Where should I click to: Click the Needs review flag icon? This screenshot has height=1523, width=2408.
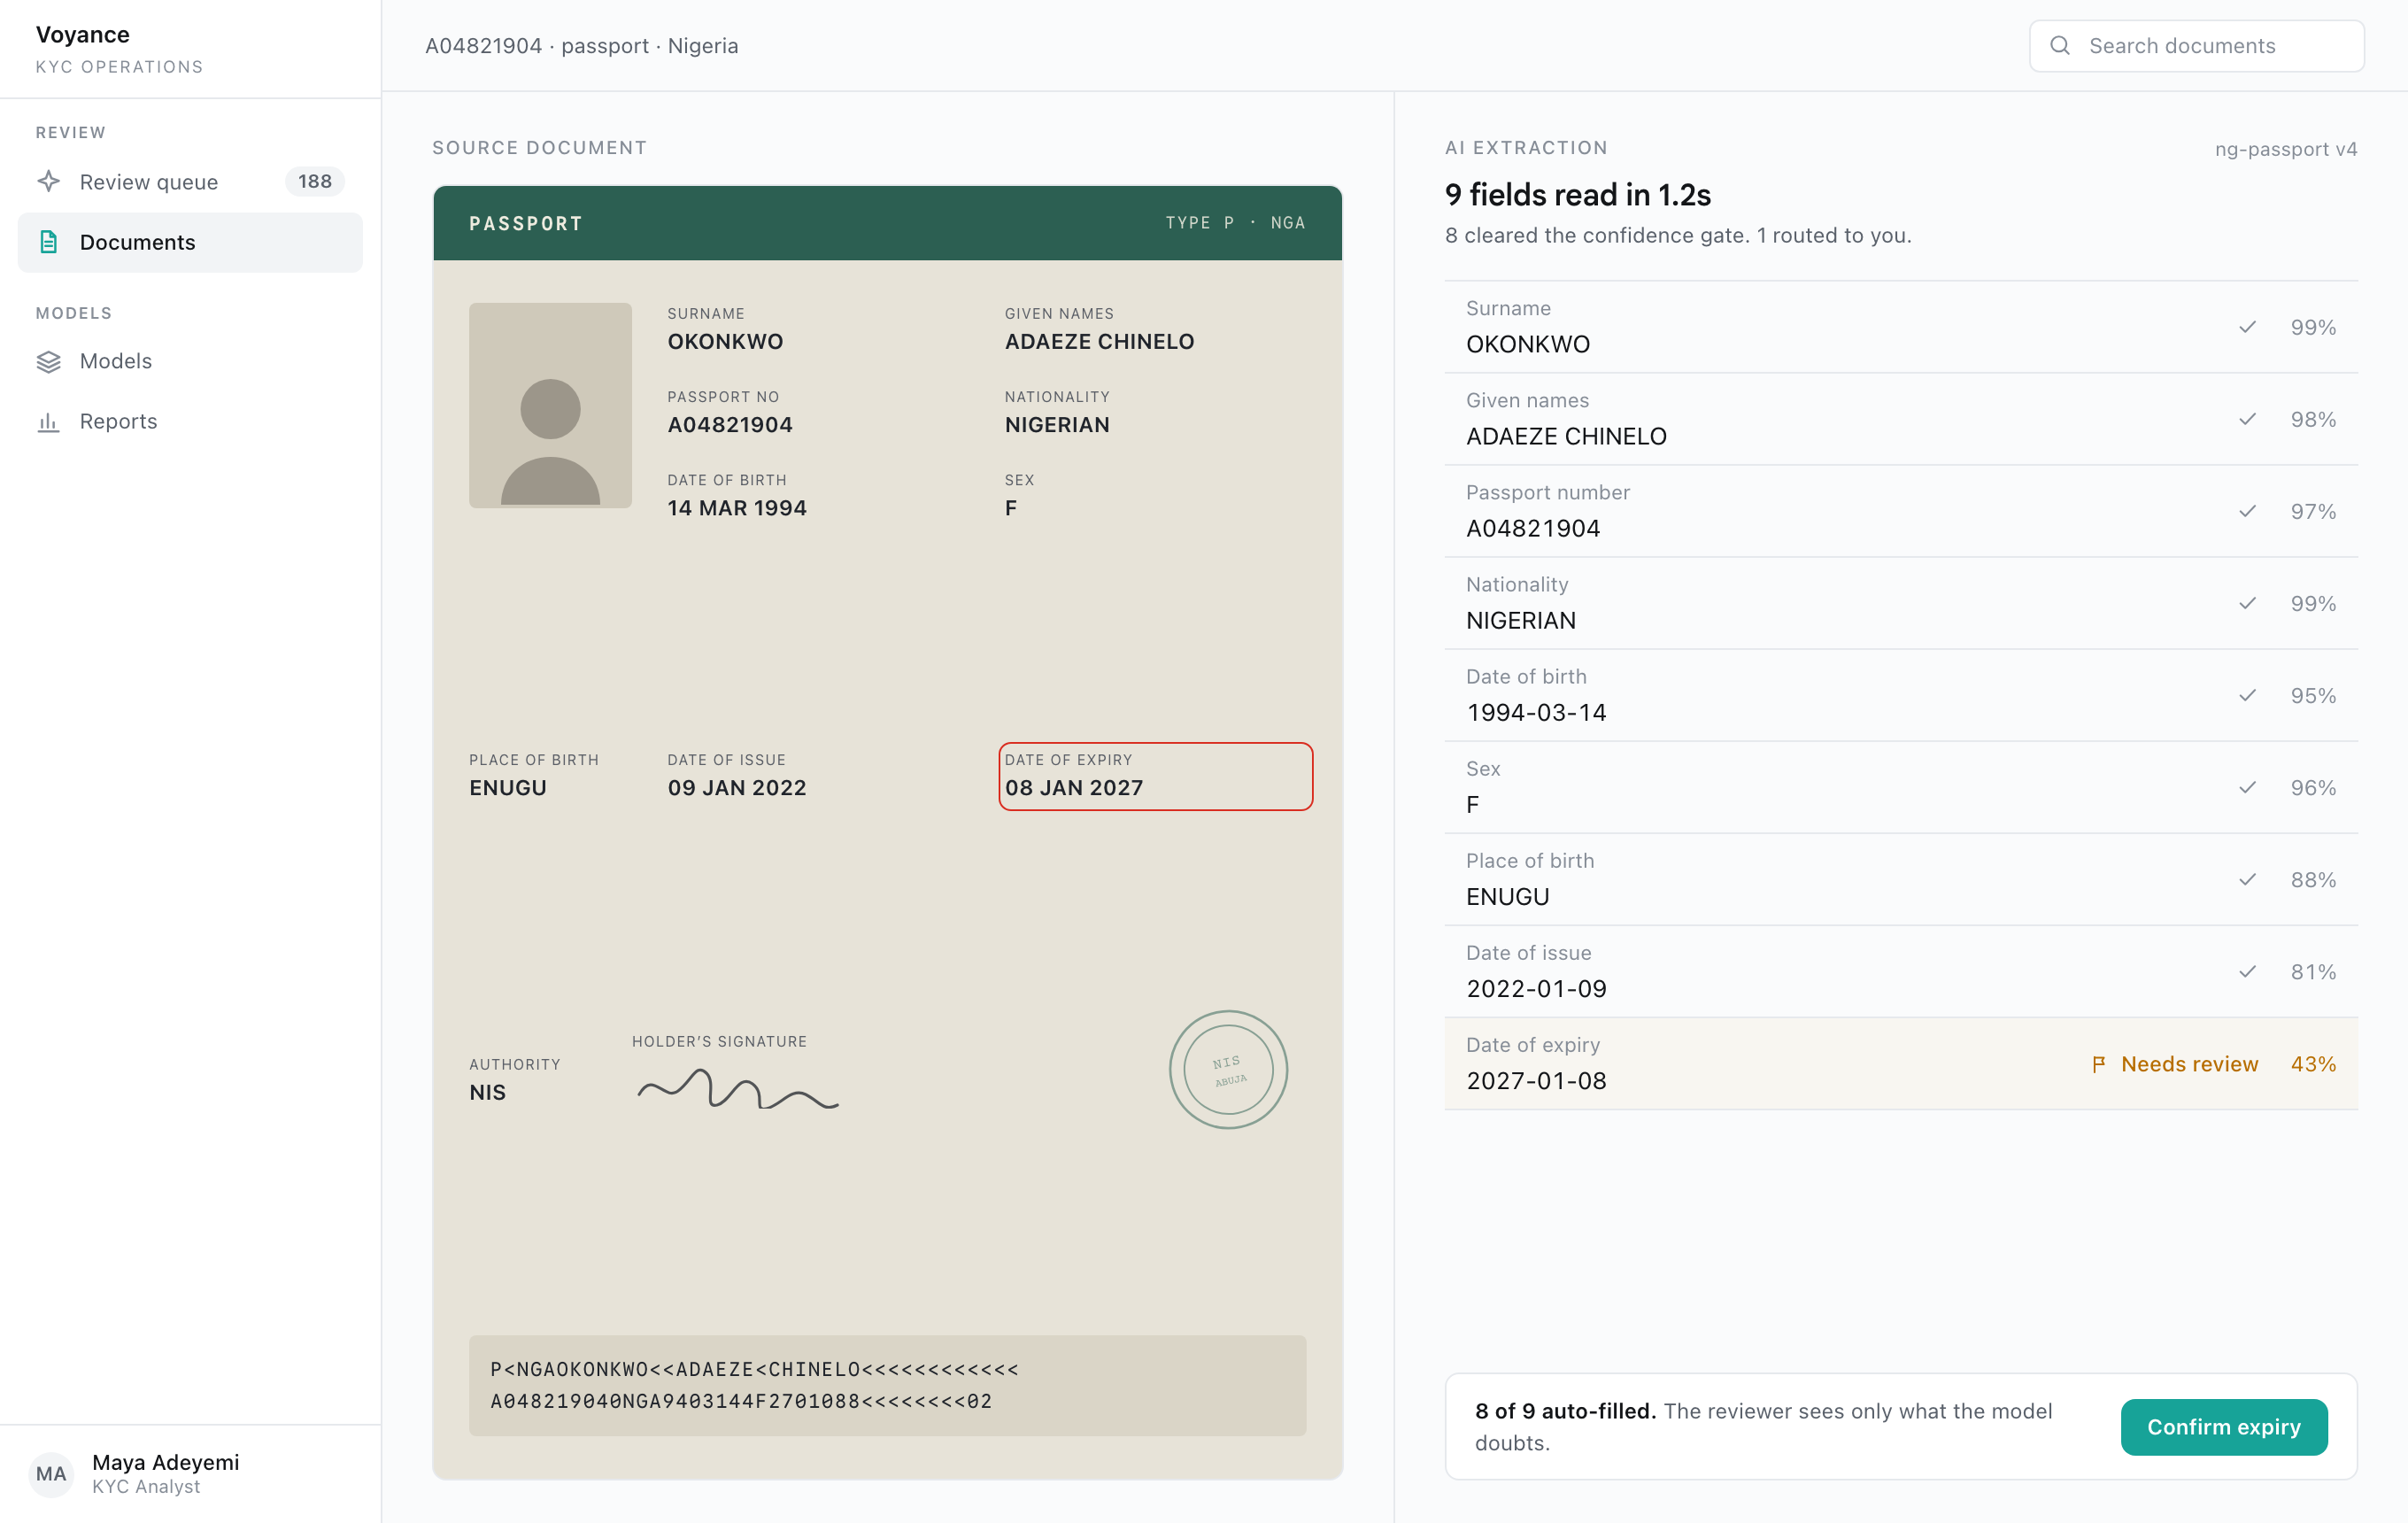(2099, 1064)
